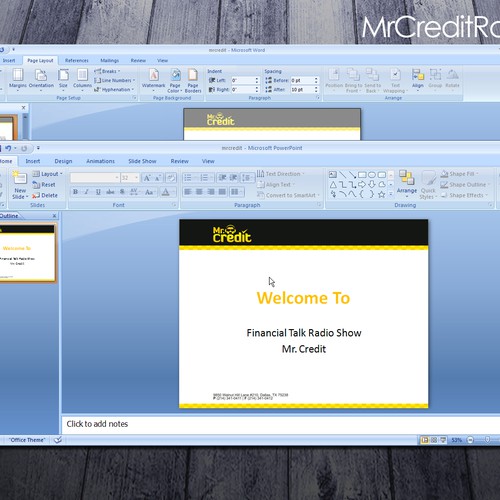
Task: Click New Slide in PowerPoint ribbon
Action: click(x=20, y=185)
